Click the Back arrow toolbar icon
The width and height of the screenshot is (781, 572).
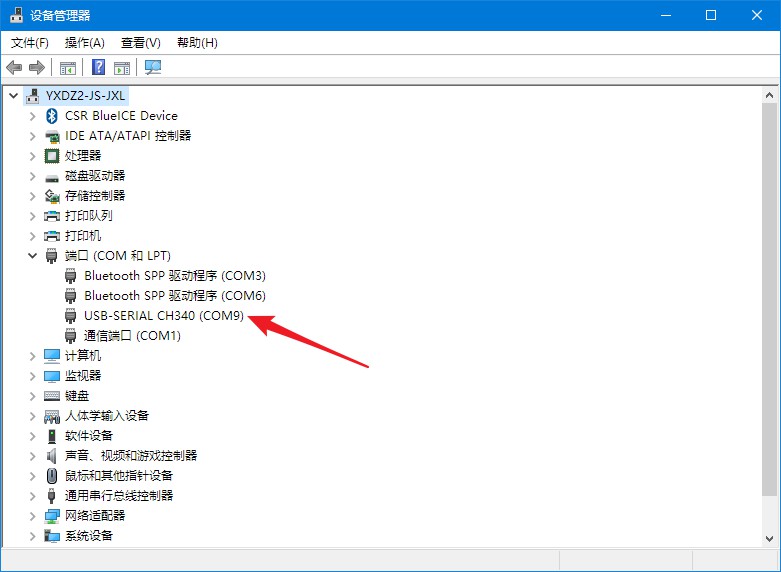coord(14,67)
